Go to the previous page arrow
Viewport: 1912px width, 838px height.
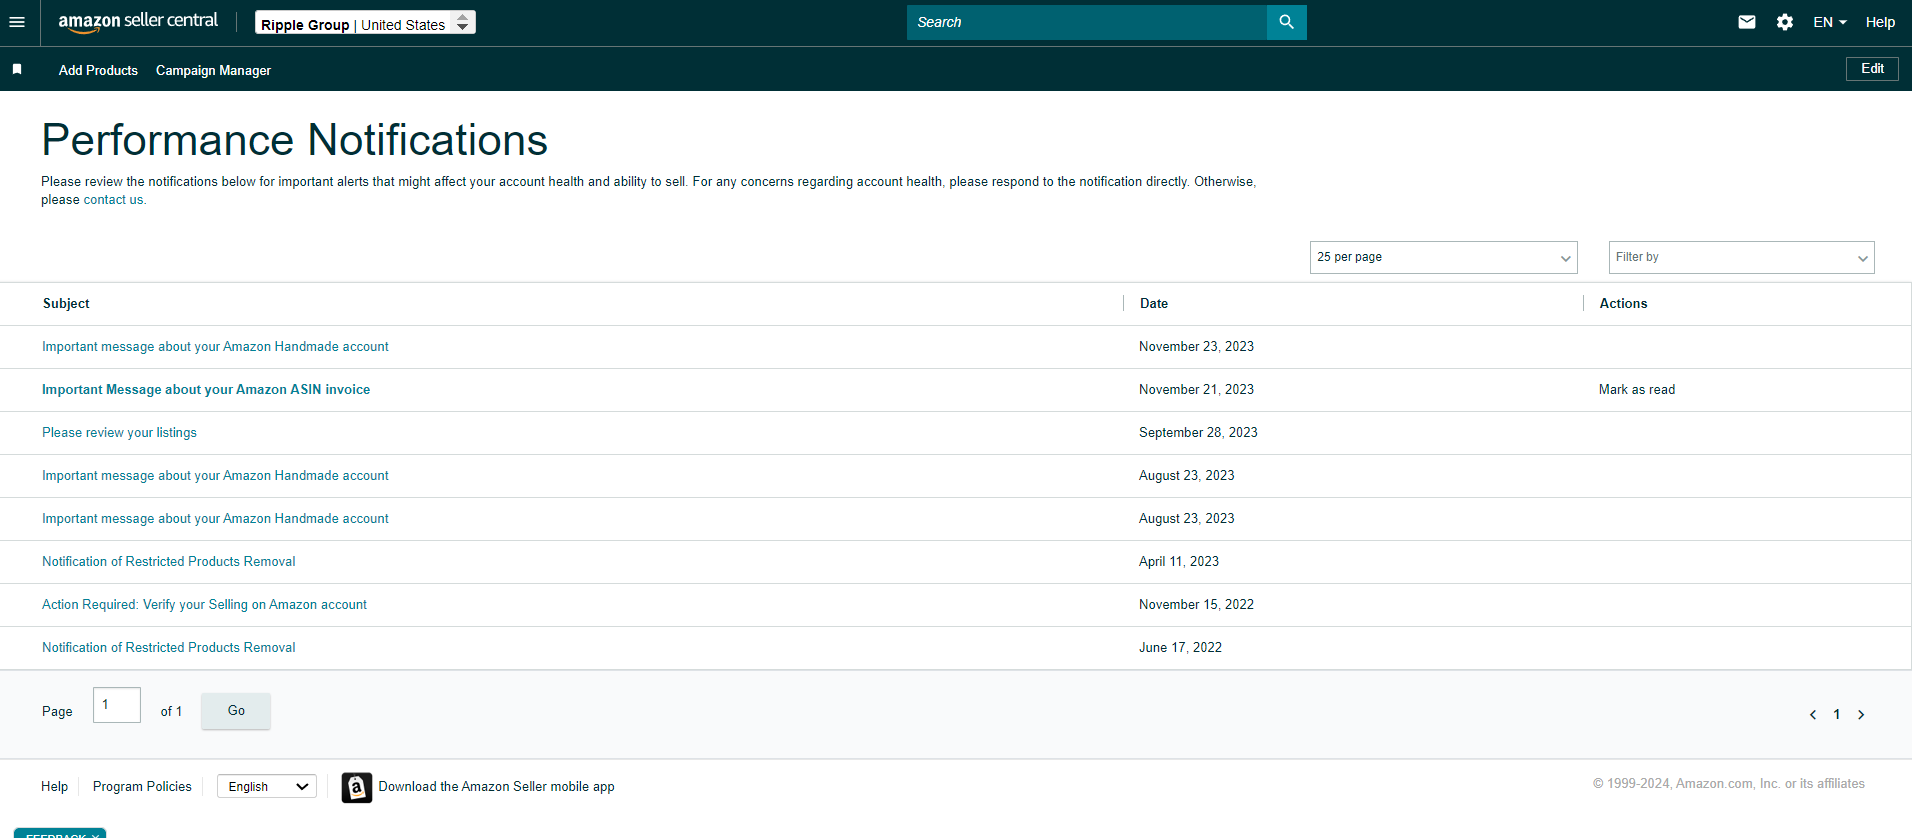click(1813, 714)
